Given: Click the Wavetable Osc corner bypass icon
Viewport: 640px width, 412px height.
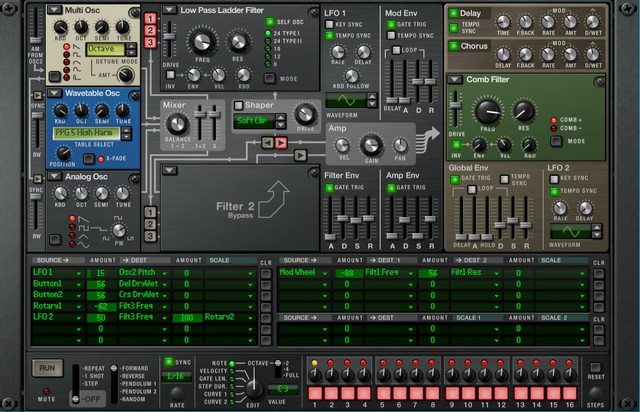Looking at the screenshot, I should (134, 96).
